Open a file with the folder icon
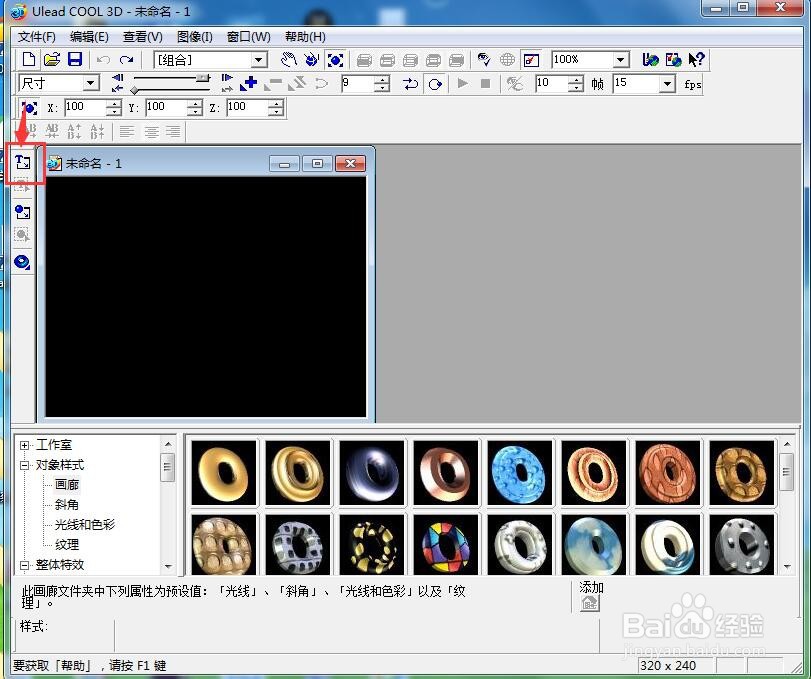This screenshot has height=679, width=811. pos(52,59)
